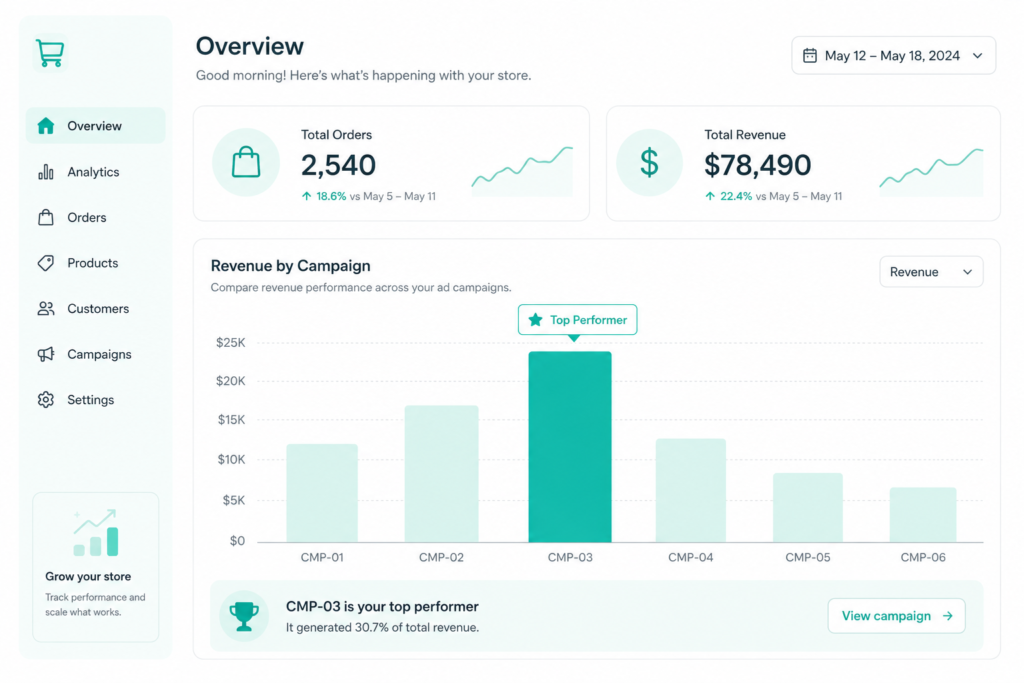Open the Customers page
Screen dimensions: 1024x683
coord(95,308)
